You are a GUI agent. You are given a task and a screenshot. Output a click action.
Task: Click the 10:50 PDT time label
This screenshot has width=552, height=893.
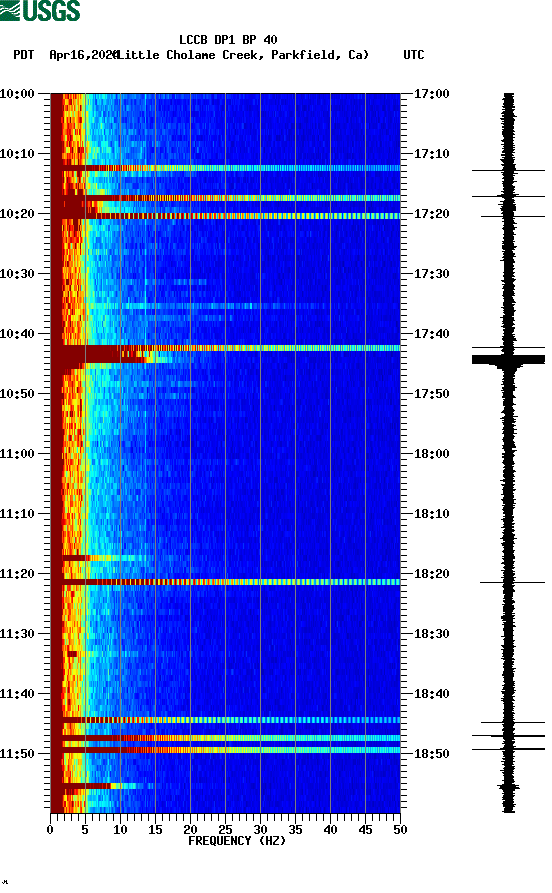(17, 394)
